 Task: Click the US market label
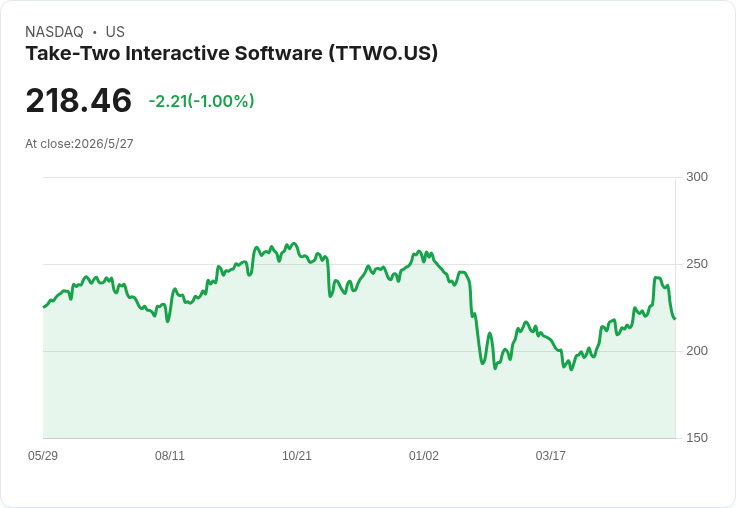pos(115,32)
